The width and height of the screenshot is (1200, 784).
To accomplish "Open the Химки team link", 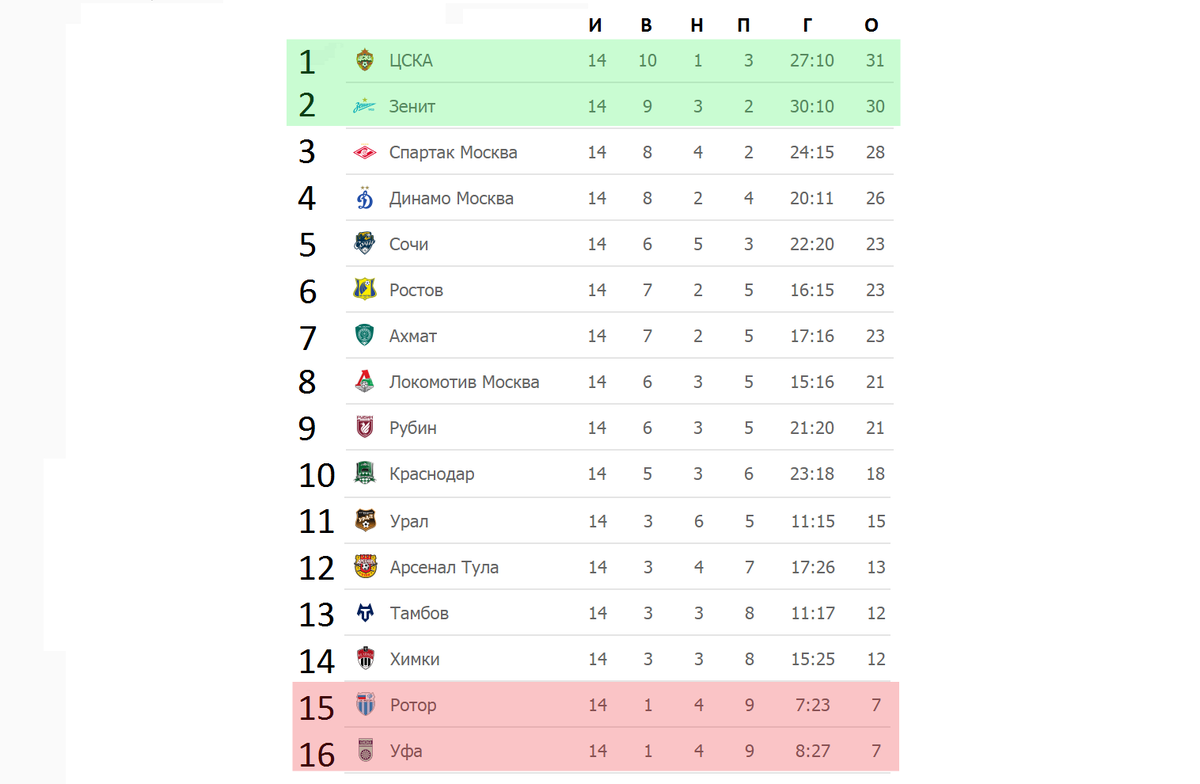I will (x=414, y=659).
